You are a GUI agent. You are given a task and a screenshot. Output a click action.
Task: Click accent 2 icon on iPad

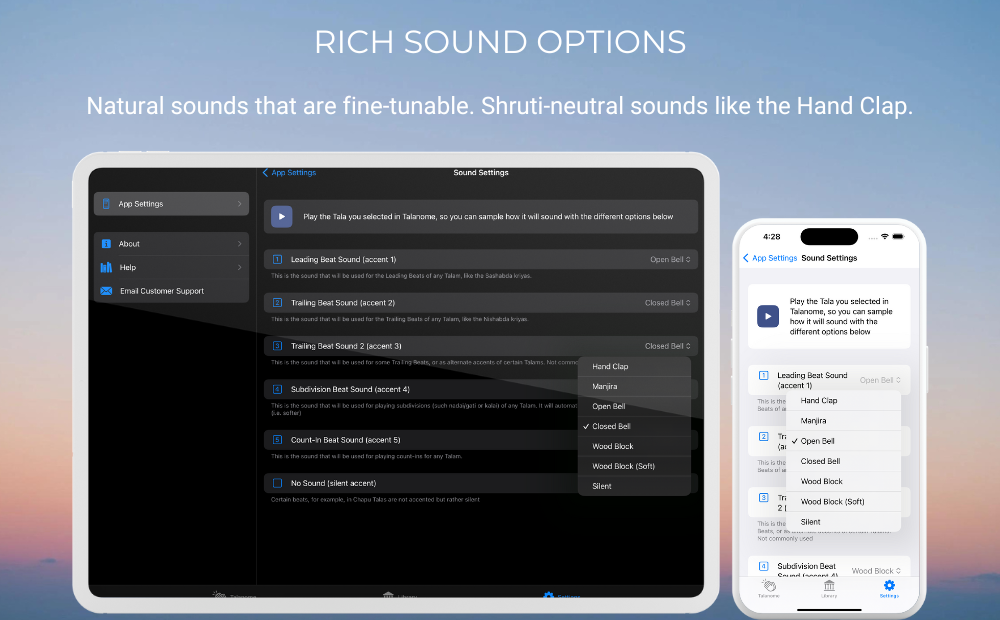coord(277,303)
